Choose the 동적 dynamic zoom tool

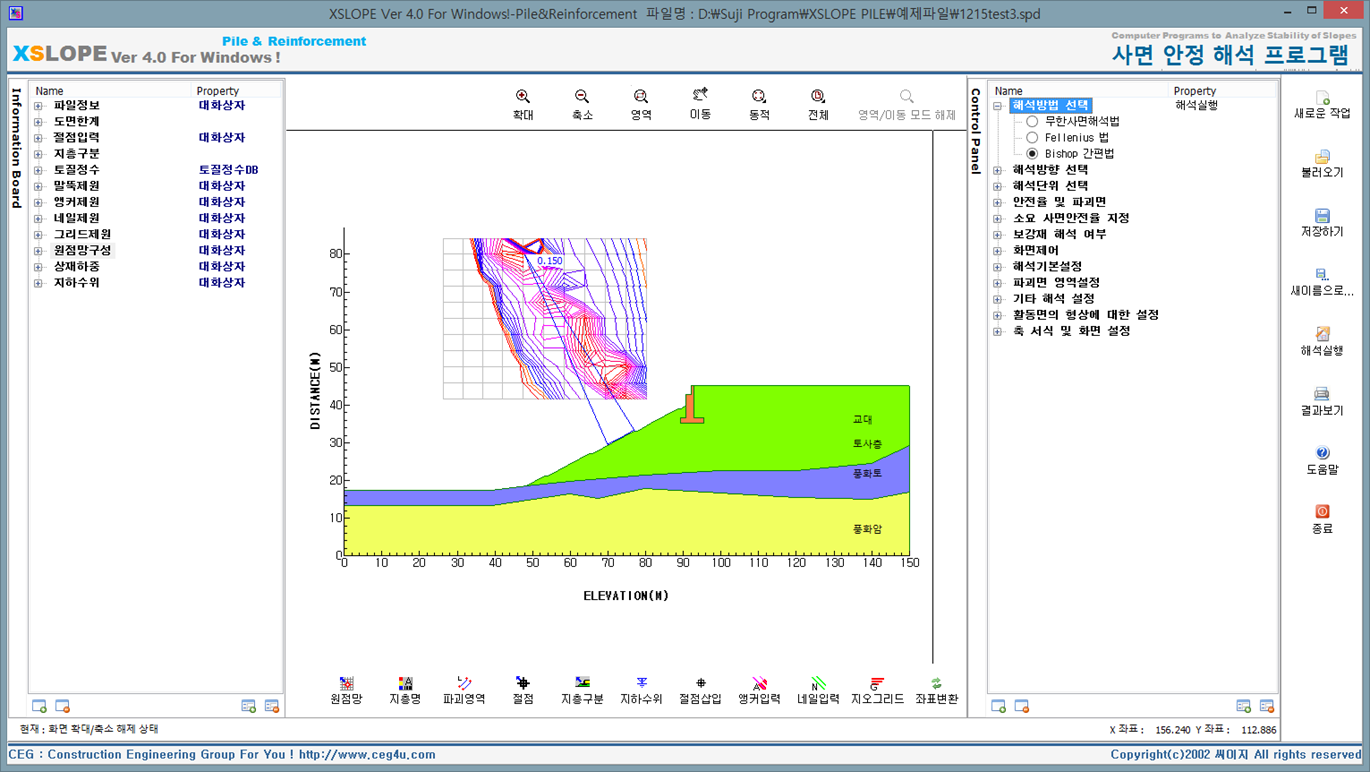[759, 104]
